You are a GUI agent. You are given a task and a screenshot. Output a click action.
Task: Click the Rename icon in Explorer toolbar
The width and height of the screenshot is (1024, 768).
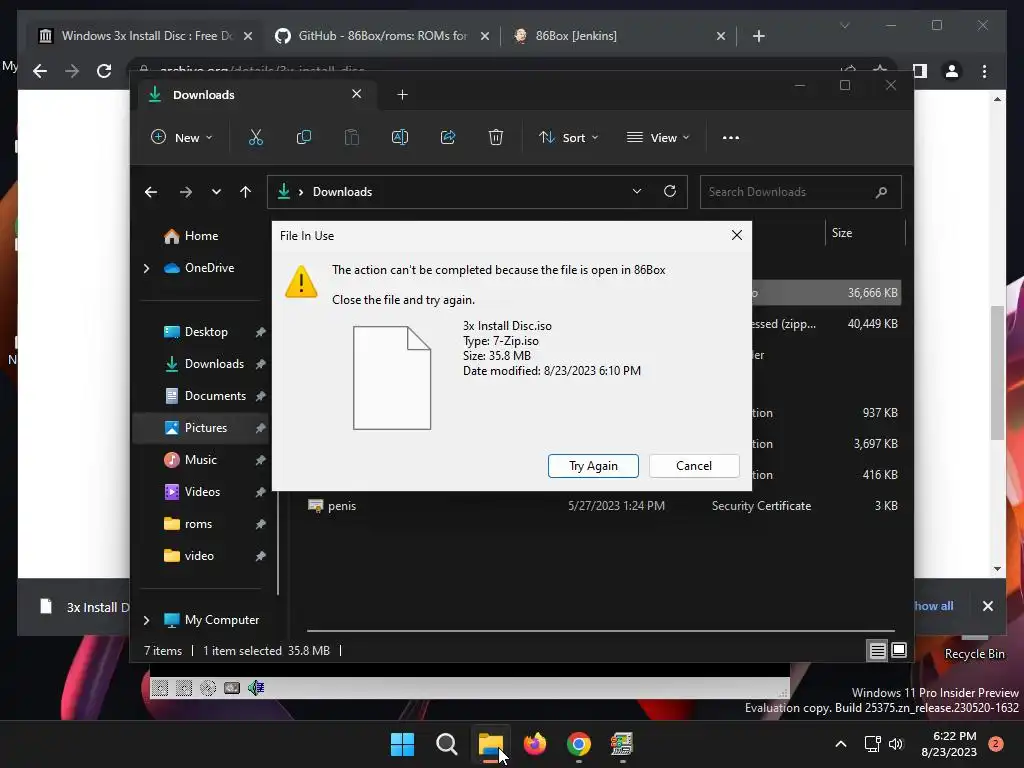pos(400,138)
